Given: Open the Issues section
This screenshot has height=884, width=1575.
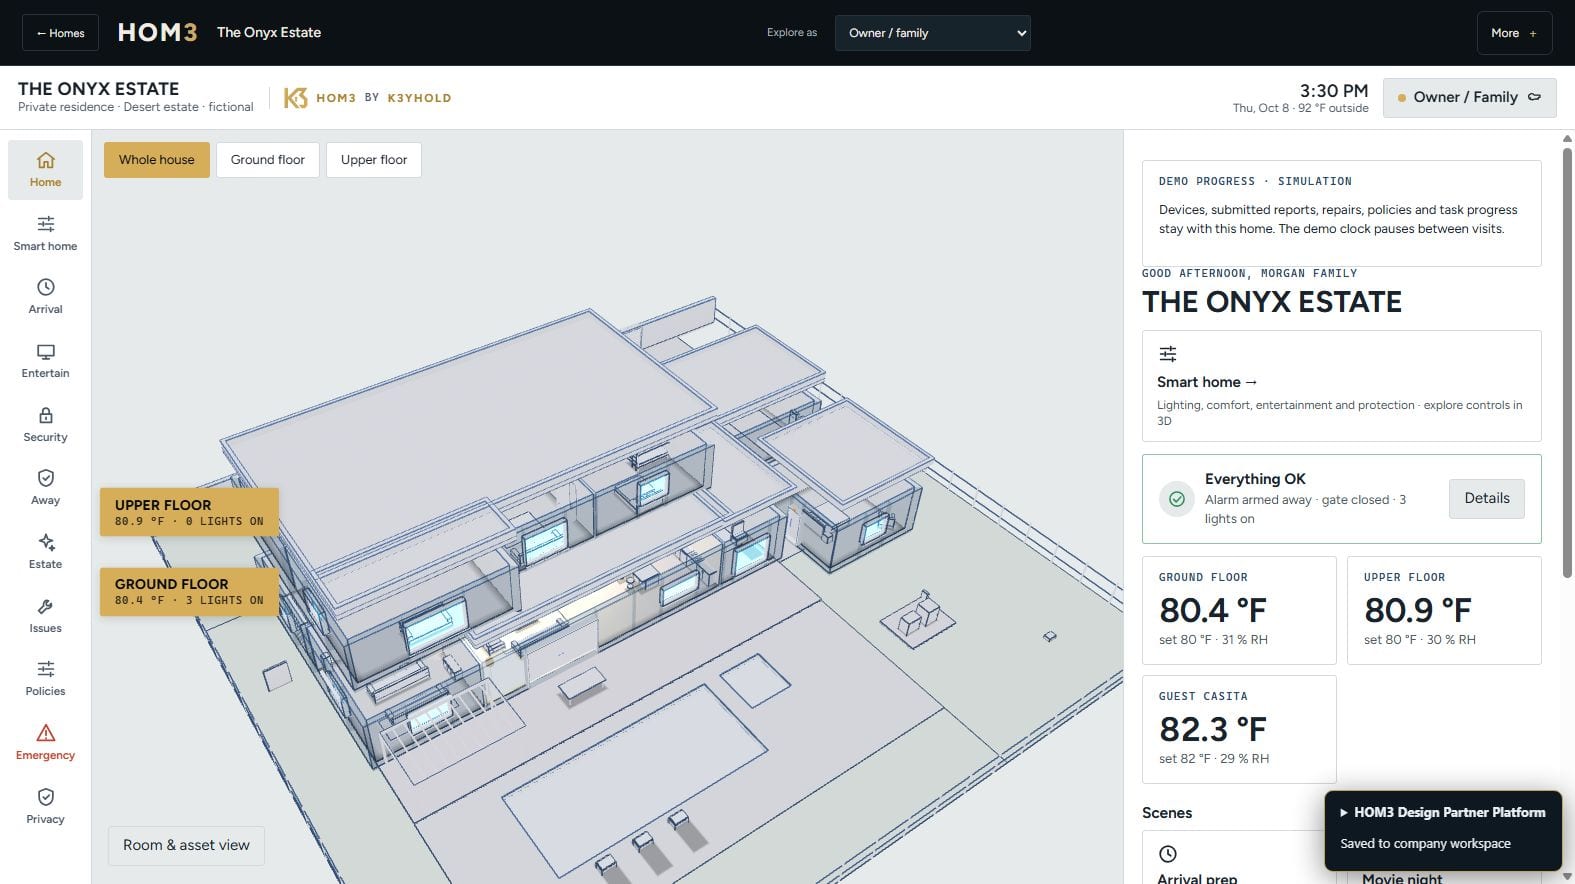Looking at the screenshot, I should point(45,615).
